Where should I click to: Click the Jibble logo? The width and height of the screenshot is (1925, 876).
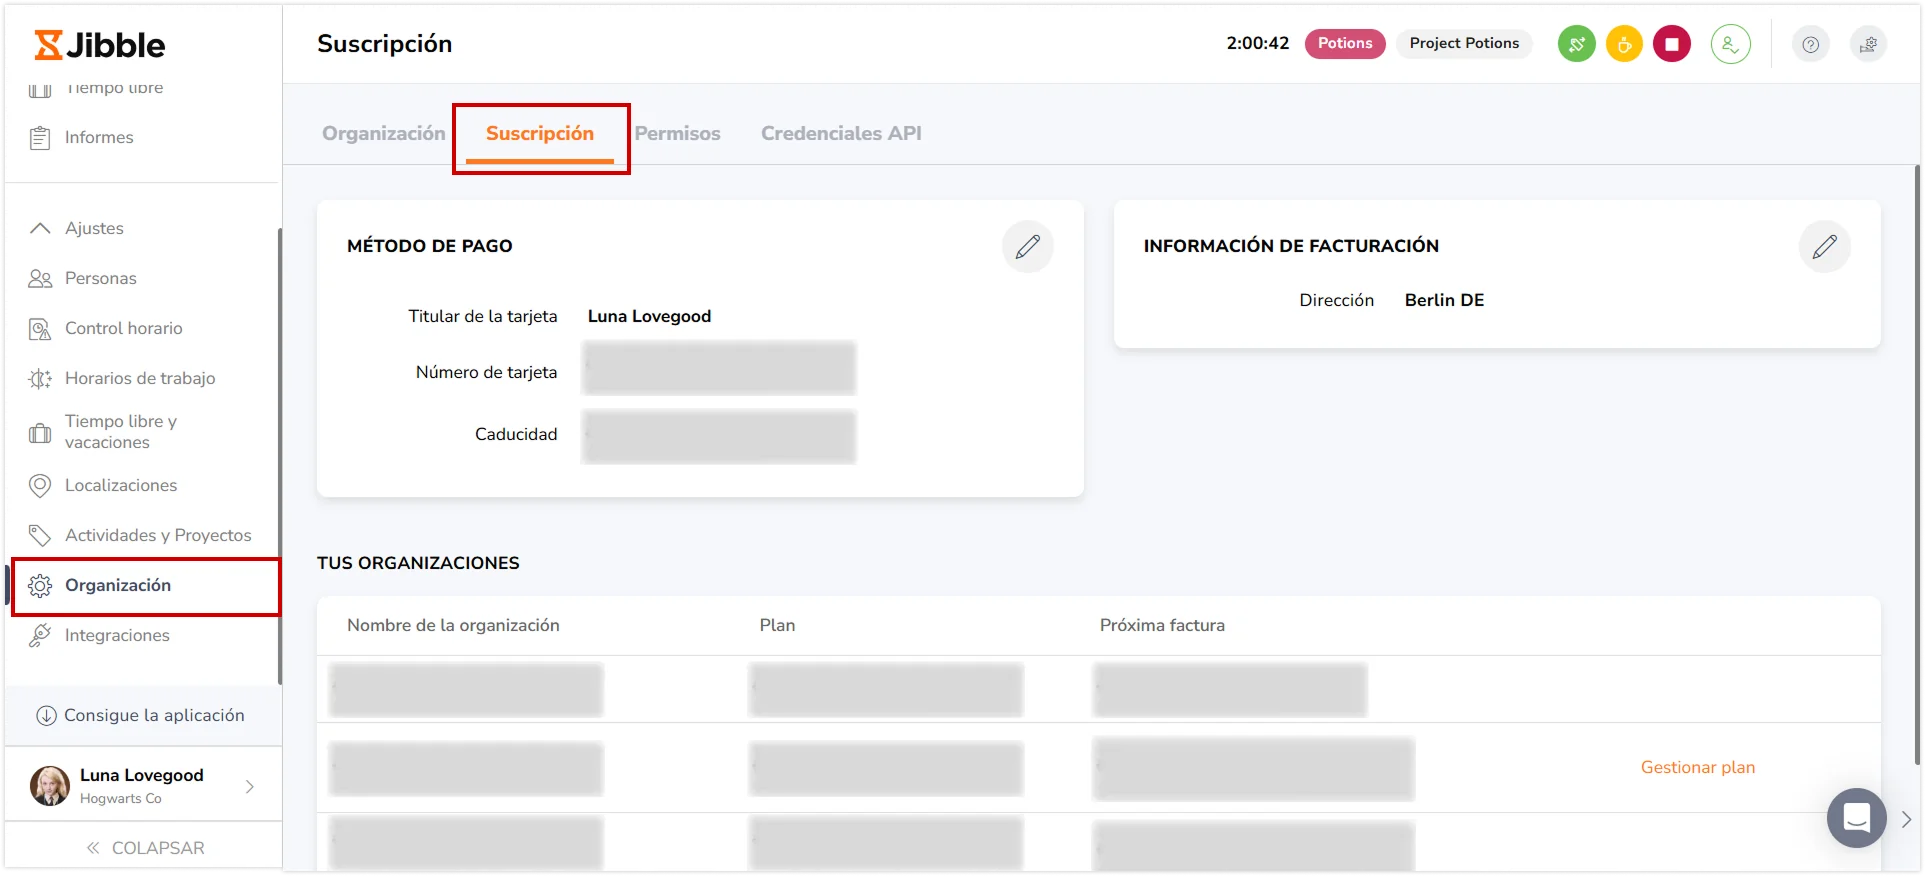tap(100, 45)
